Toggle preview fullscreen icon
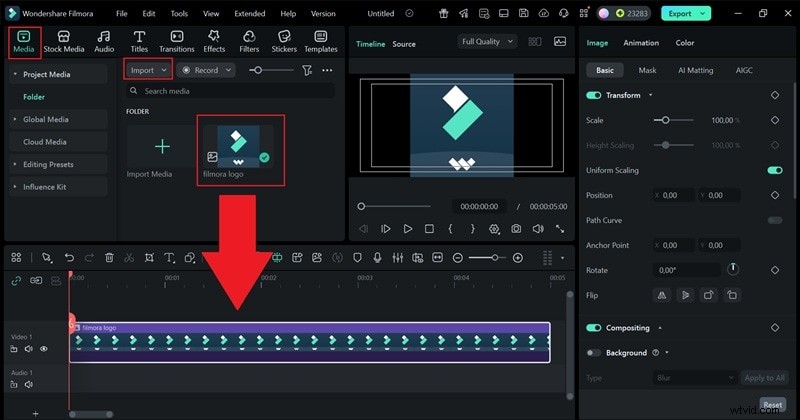 tap(560, 229)
